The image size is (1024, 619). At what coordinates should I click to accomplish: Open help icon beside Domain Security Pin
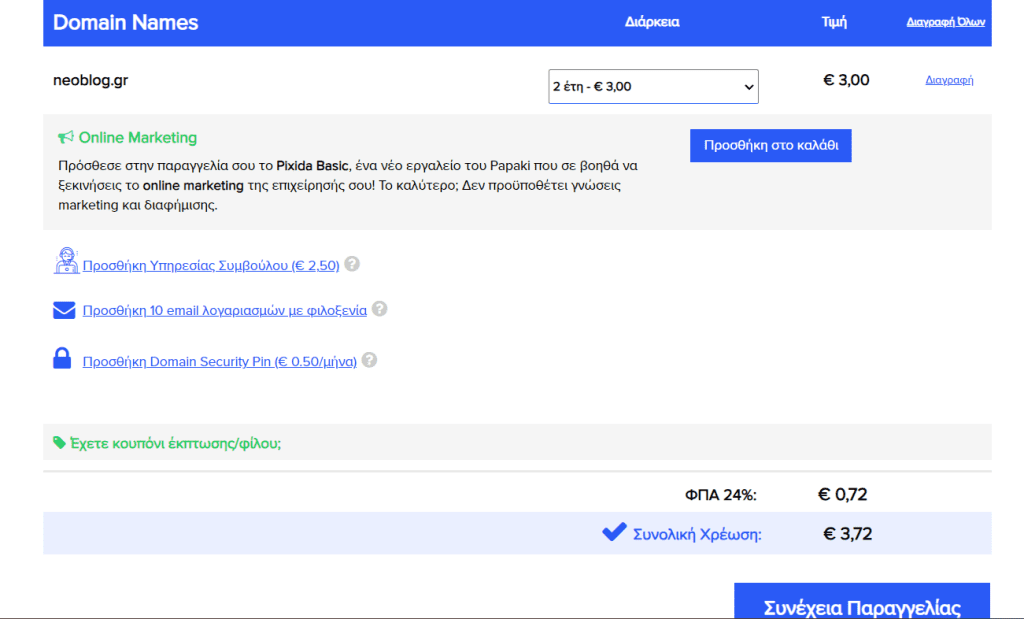coord(369,361)
